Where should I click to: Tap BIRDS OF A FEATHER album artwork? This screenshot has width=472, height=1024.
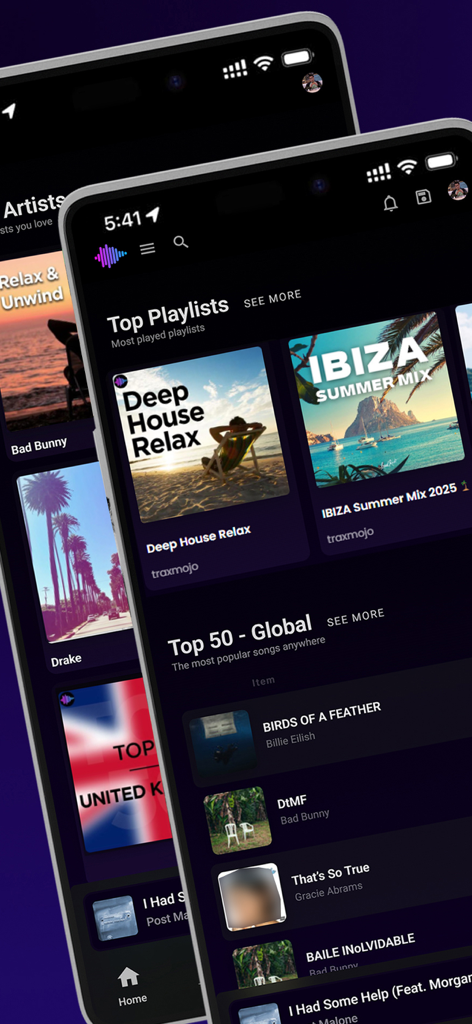coord(221,744)
